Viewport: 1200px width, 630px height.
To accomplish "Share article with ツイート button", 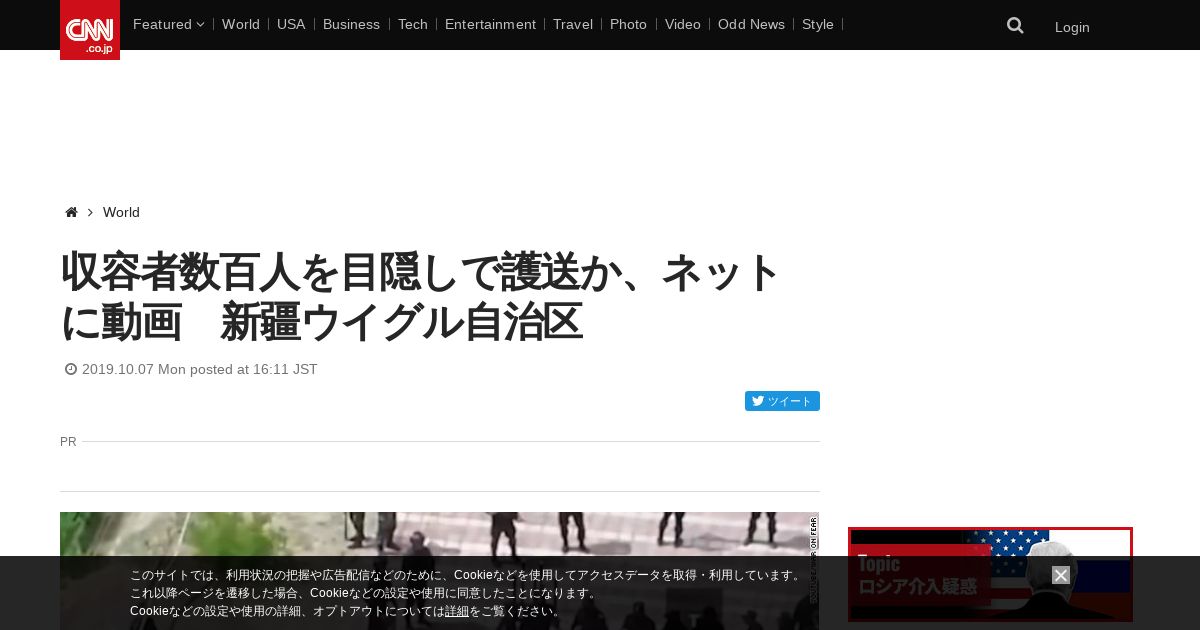I will pyautogui.click(x=782, y=401).
